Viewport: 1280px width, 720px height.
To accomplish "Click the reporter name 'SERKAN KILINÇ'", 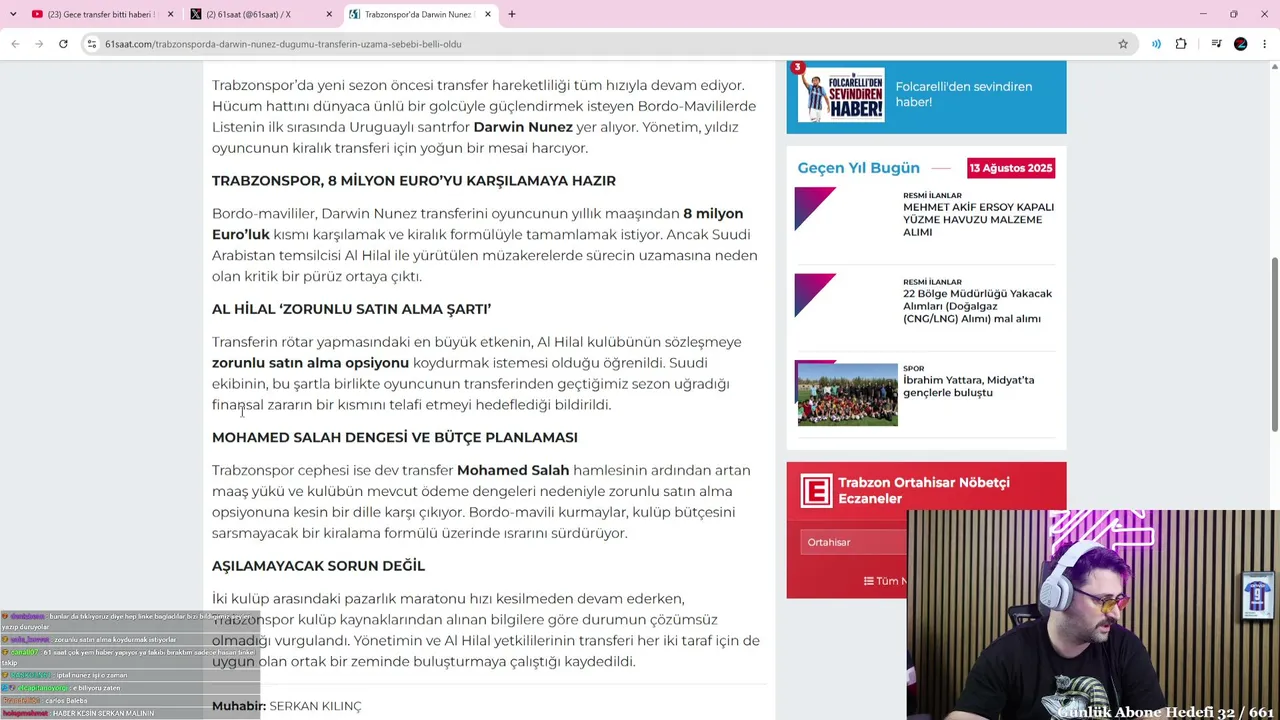I will pos(315,706).
